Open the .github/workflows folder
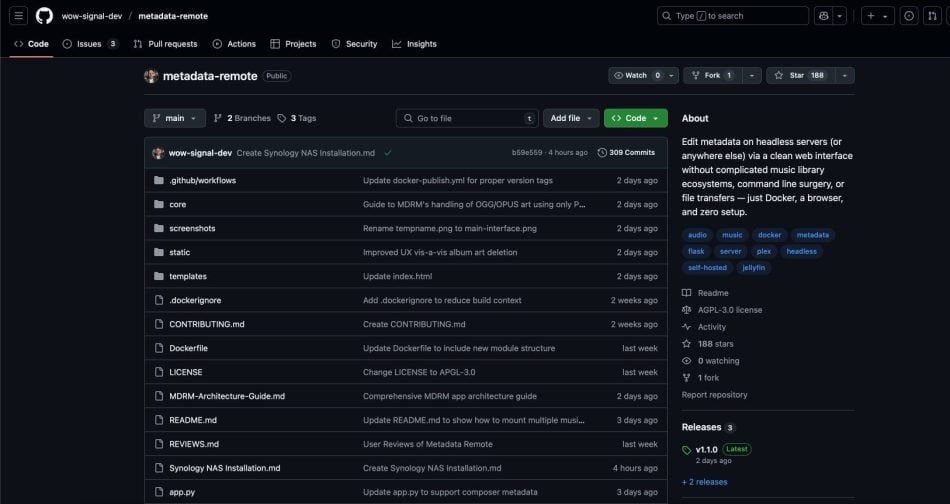Image resolution: width=950 pixels, height=504 pixels. click(202, 181)
